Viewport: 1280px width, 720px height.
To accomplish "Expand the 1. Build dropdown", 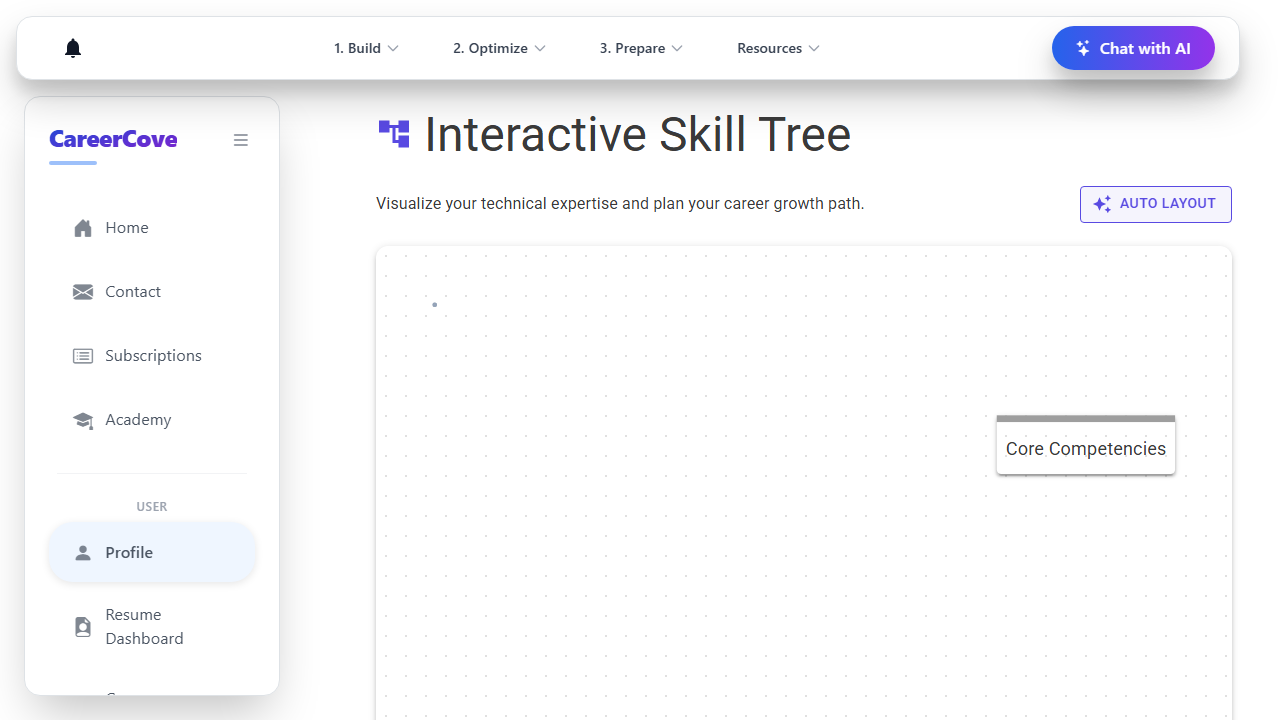I will coord(366,48).
